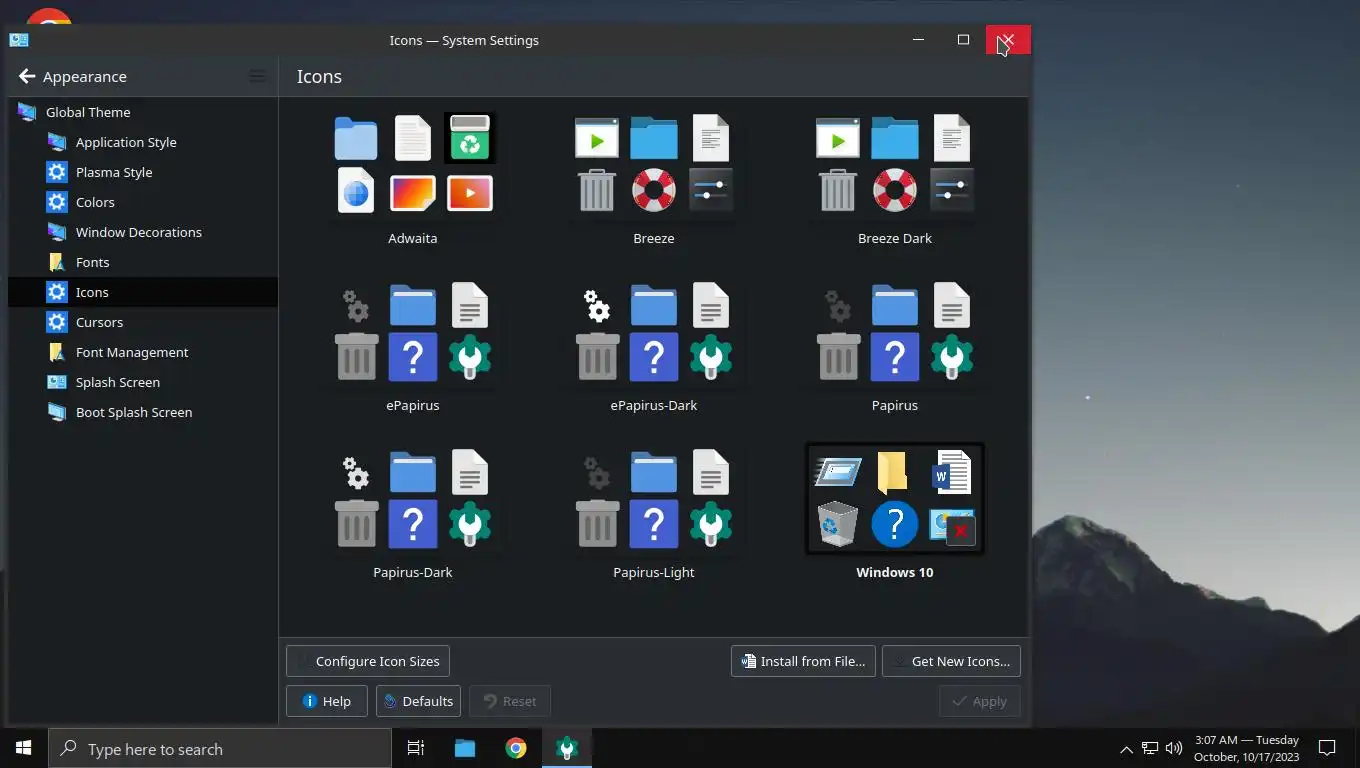Screen dimensions: 1360x768
Task: Click the Reset button
Action: pyautogui.click(x=510, y=701)
